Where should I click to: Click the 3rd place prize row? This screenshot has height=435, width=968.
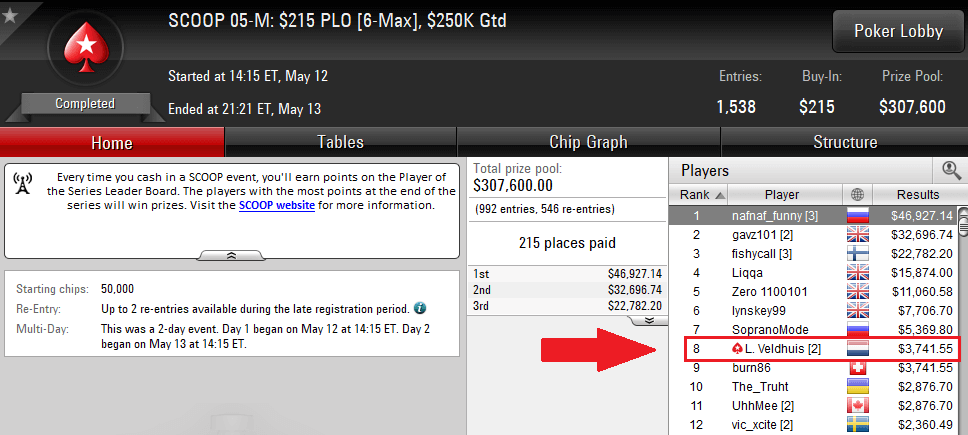tap(567, 305)
